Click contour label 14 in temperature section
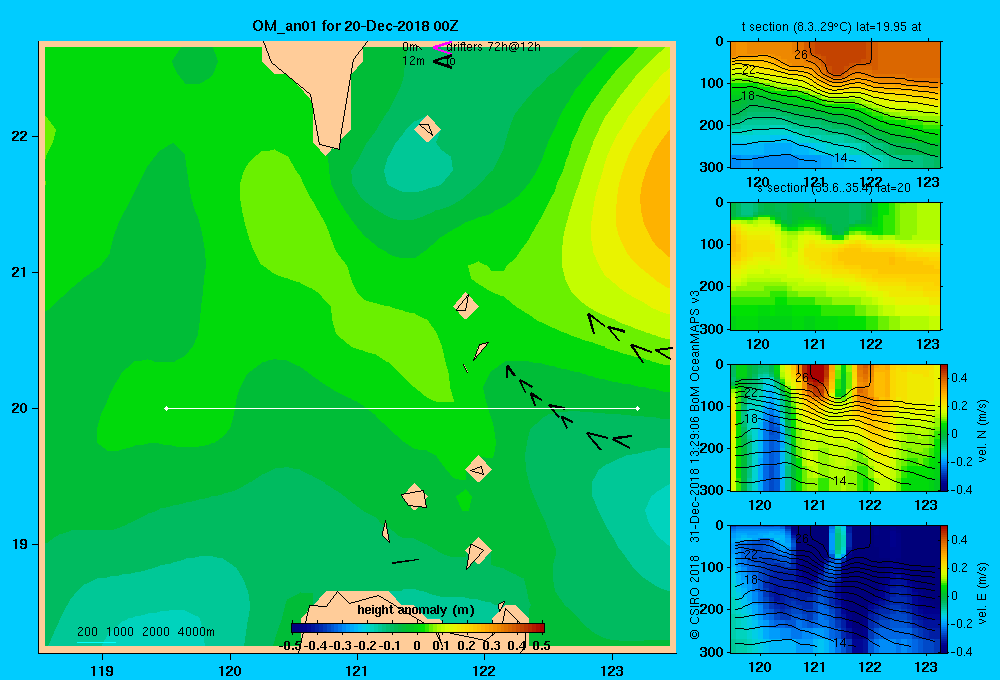The image size is (1000, 680). click(841, 158)
